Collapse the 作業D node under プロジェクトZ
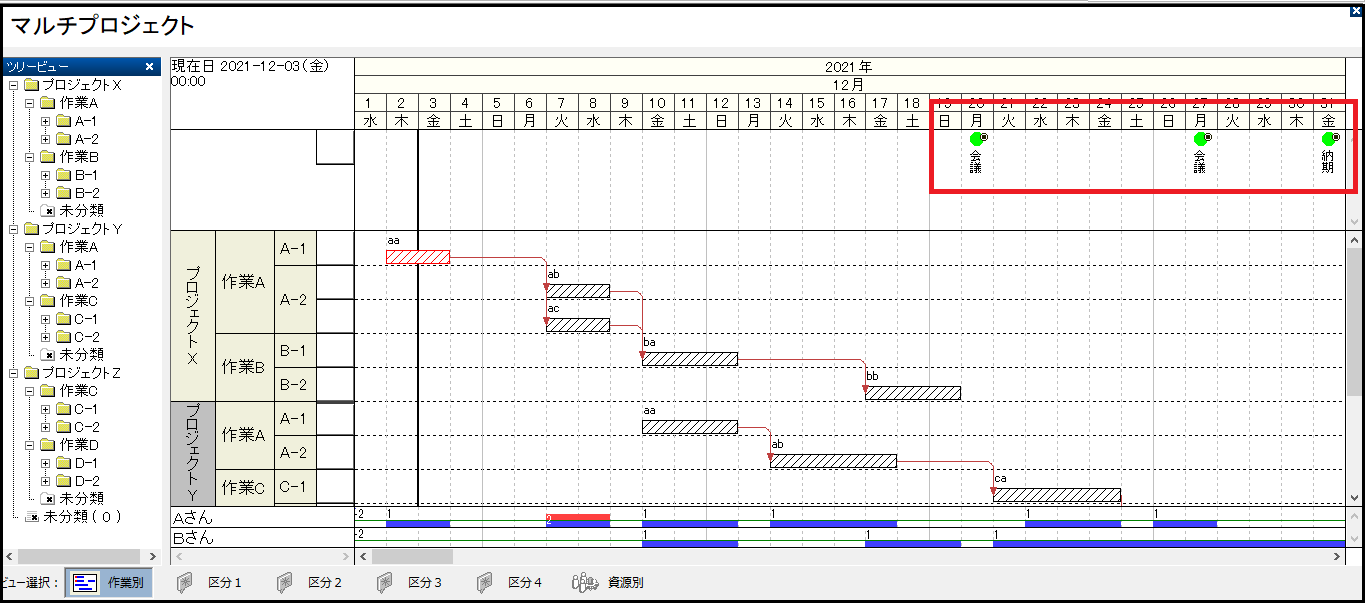This screenshot has height=603, width=1365. point(30,445)
